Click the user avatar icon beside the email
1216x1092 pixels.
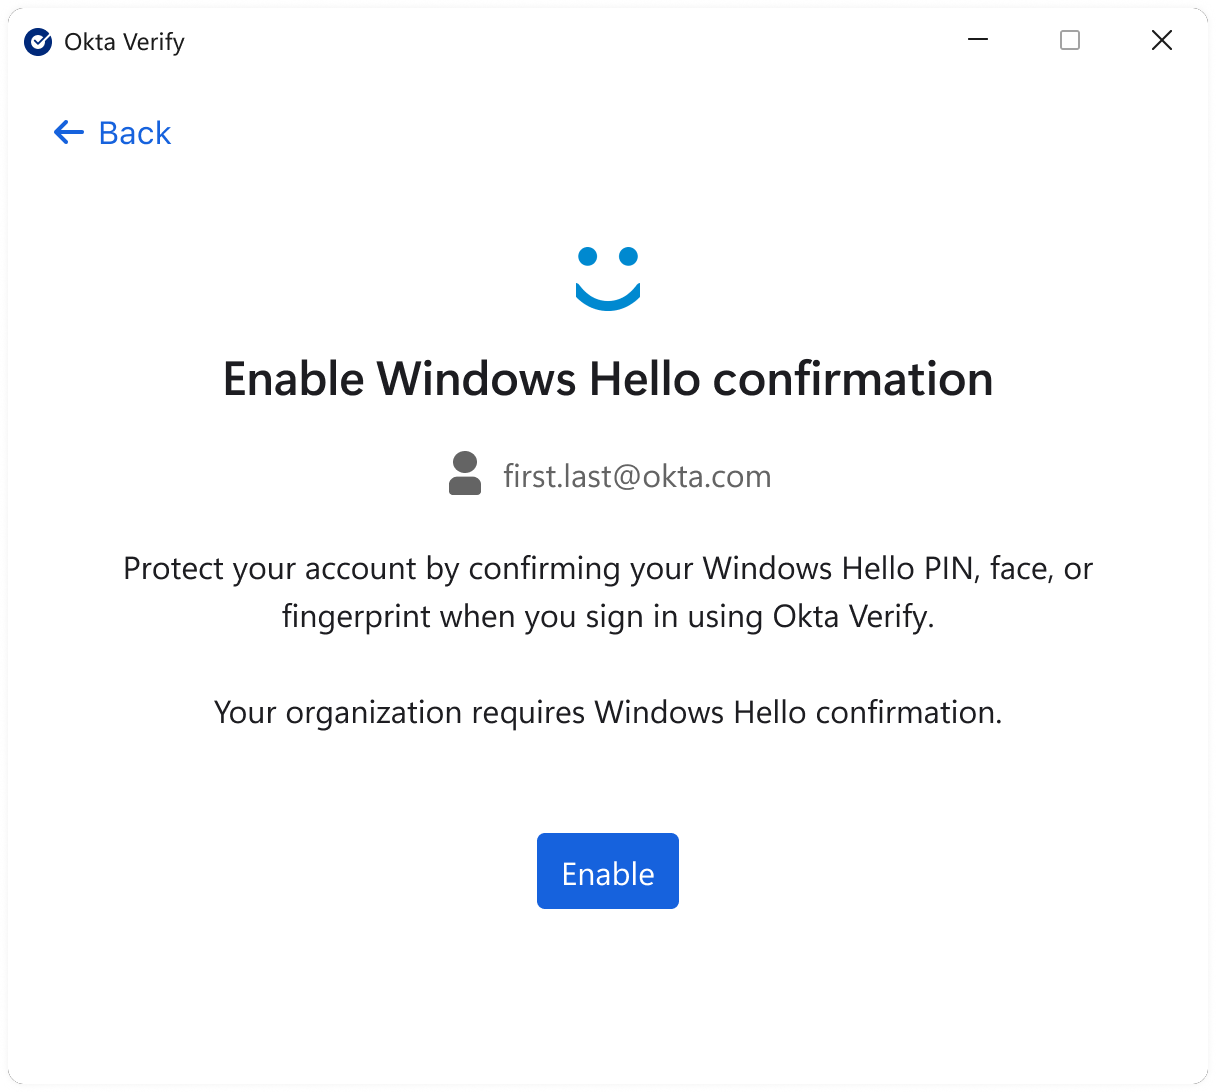[465, 474]
